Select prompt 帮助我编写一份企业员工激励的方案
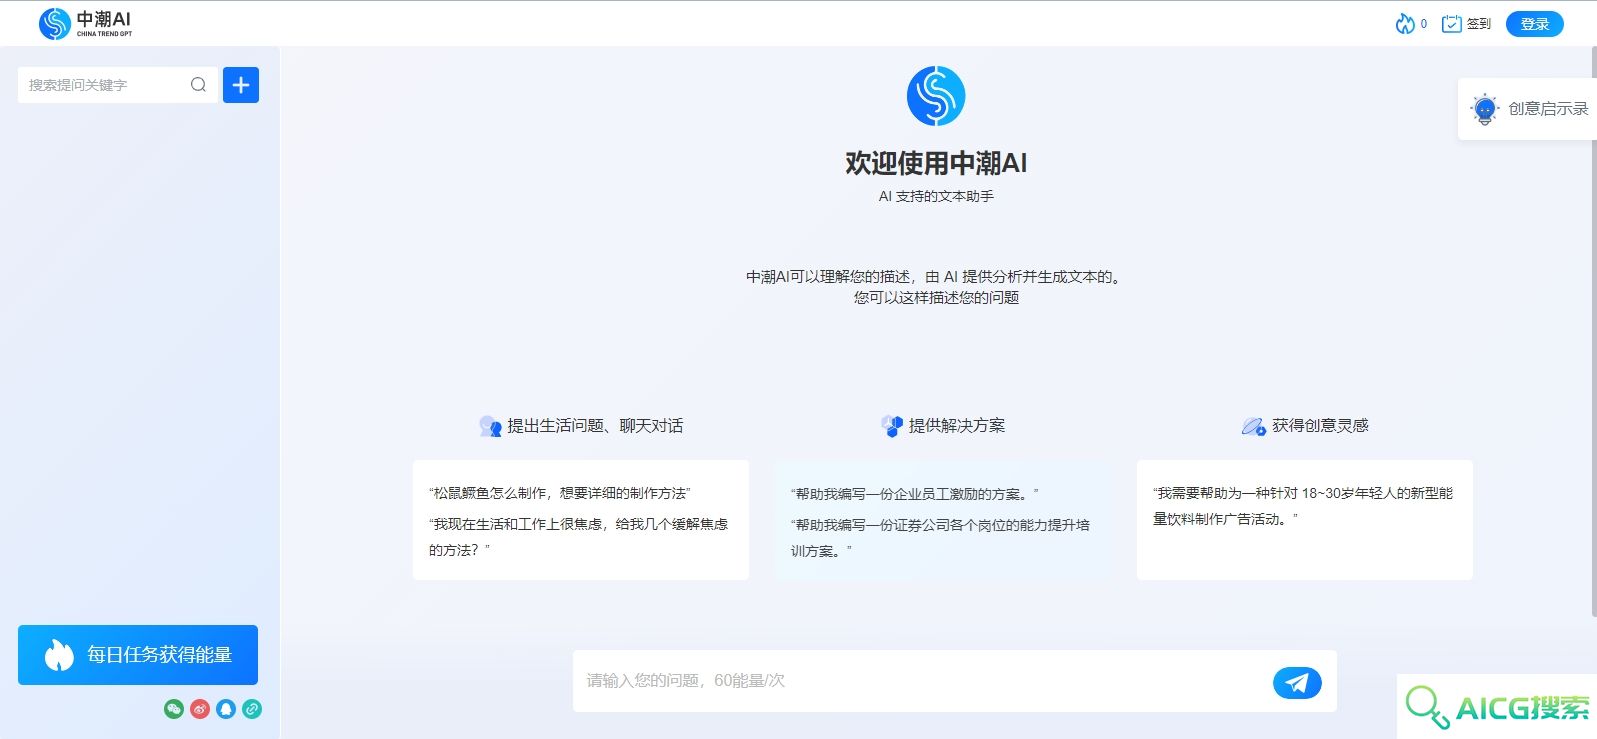This screenshot has height=739, width=1597. [x=915, y=494]
